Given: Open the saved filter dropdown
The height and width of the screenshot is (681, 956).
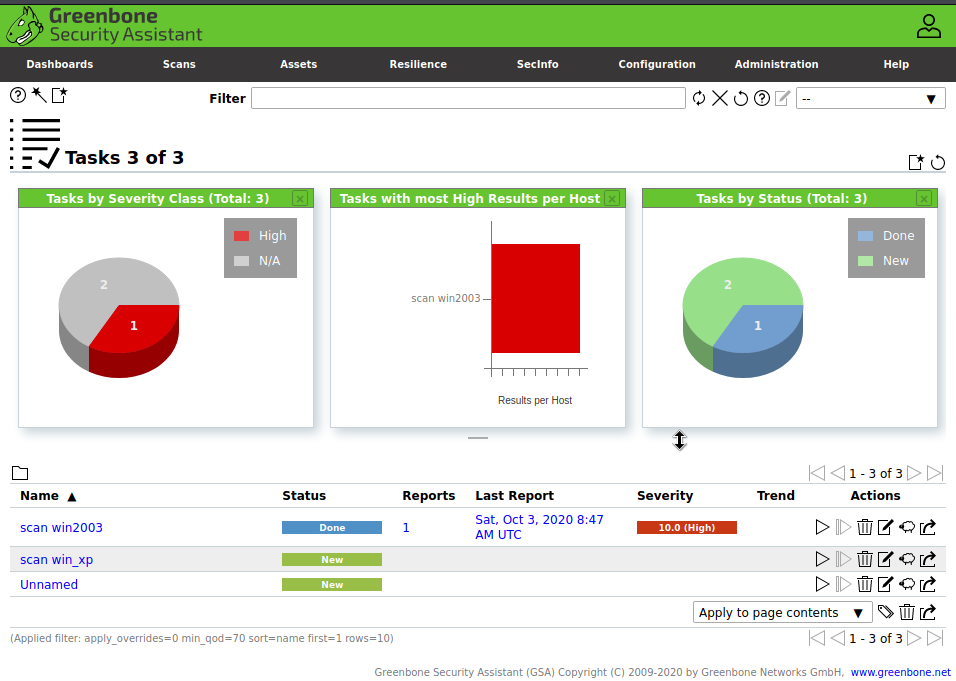Looking at the screenshot, I should (x=871, y=98).
